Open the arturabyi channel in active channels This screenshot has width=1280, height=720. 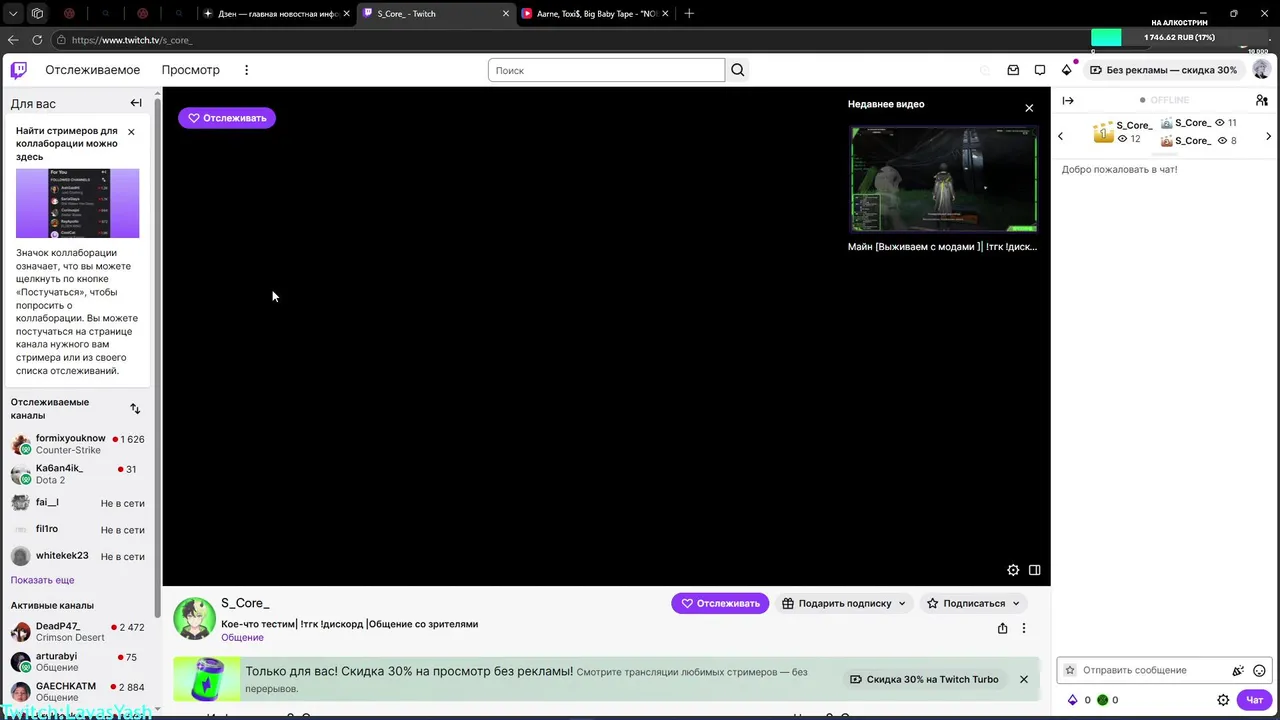78,662
